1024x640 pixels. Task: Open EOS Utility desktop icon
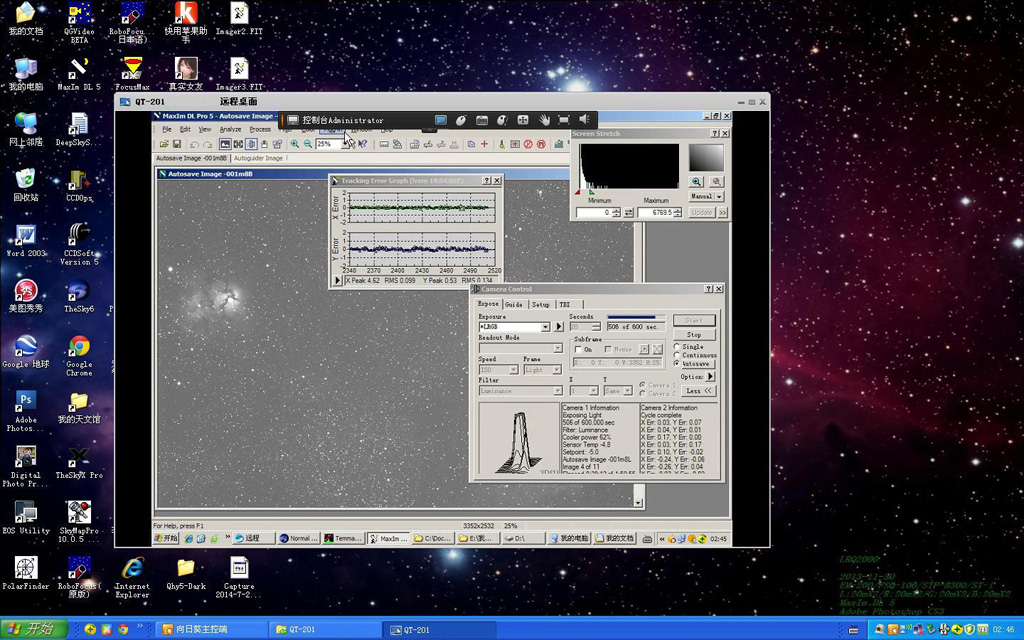point(25,518)
